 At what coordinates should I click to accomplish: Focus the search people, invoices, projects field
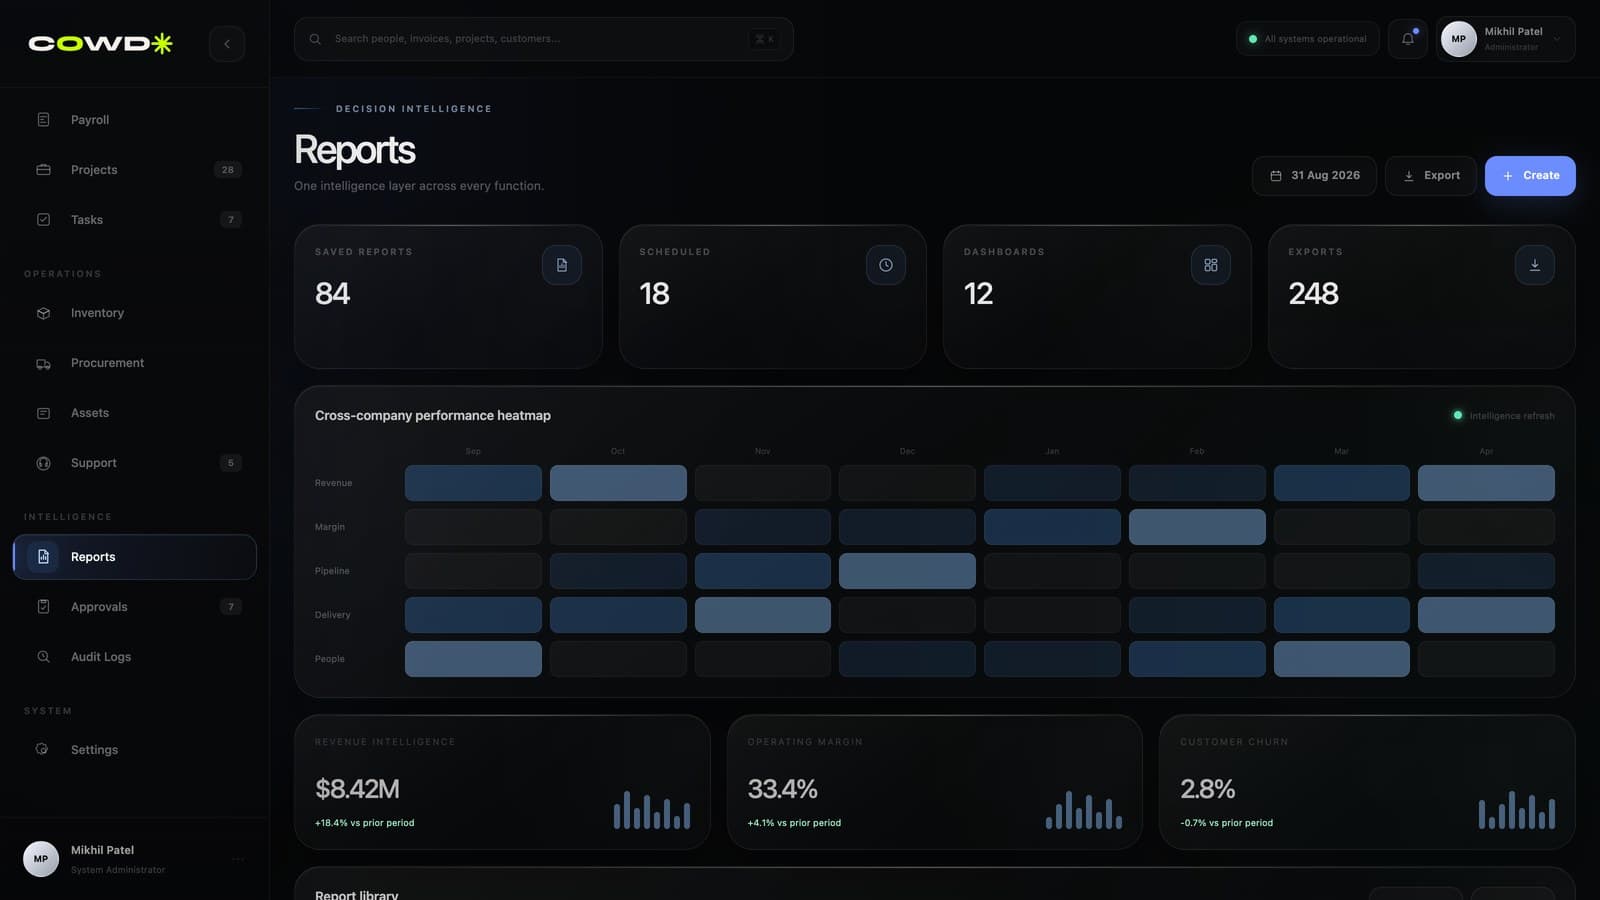click(544, 39)
